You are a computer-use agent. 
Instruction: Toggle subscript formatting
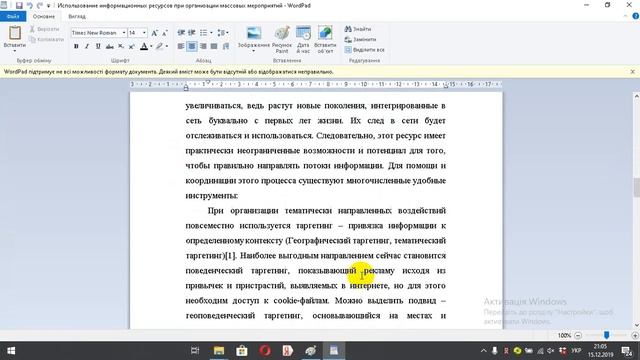pos(121,47)
